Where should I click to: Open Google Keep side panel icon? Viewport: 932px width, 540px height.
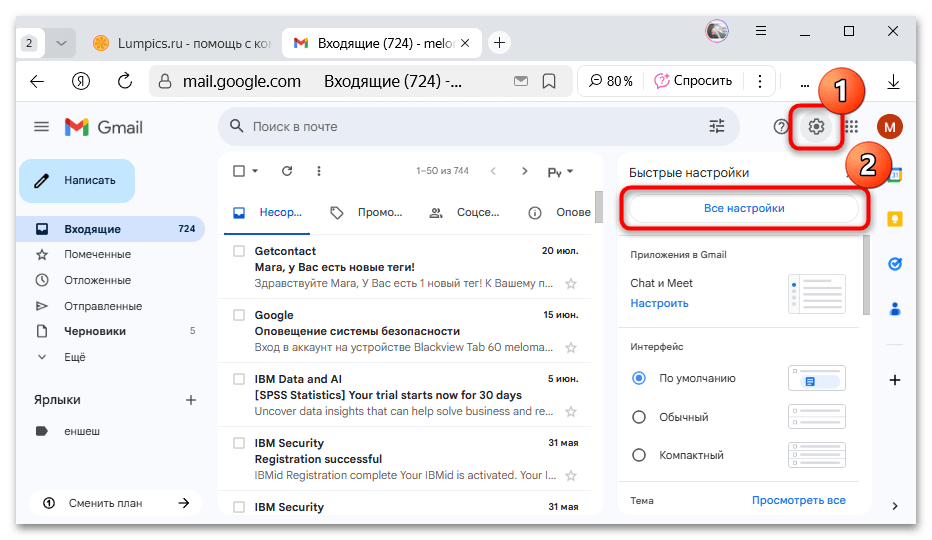point(895,219)
